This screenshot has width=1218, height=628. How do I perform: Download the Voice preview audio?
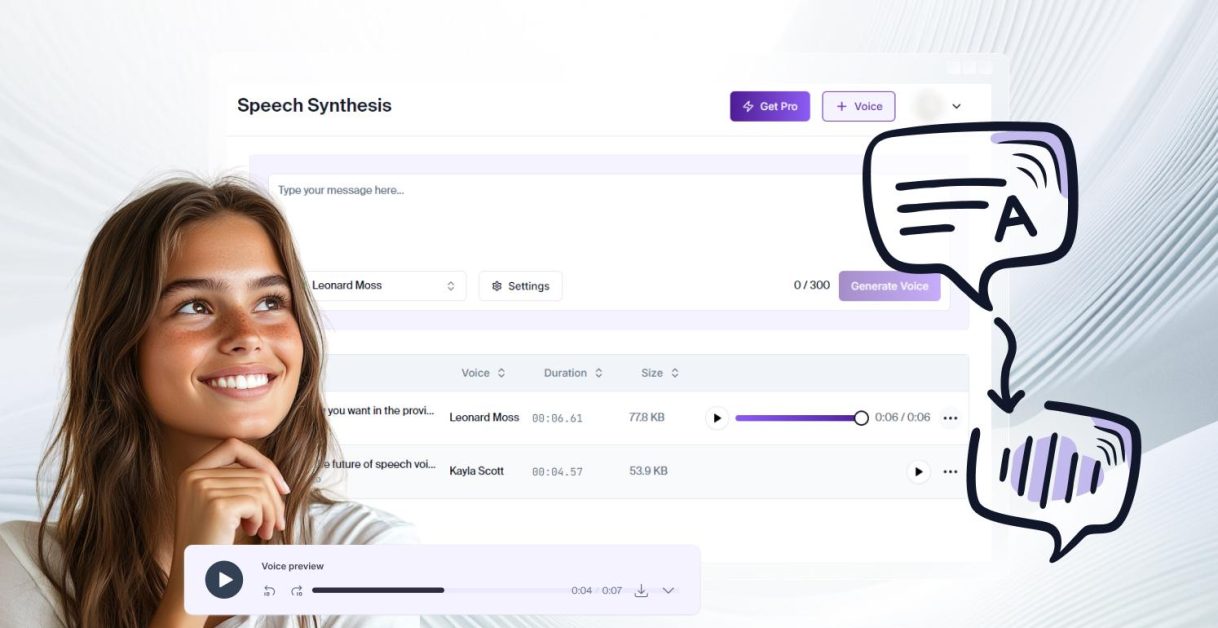tap(641, 591)
